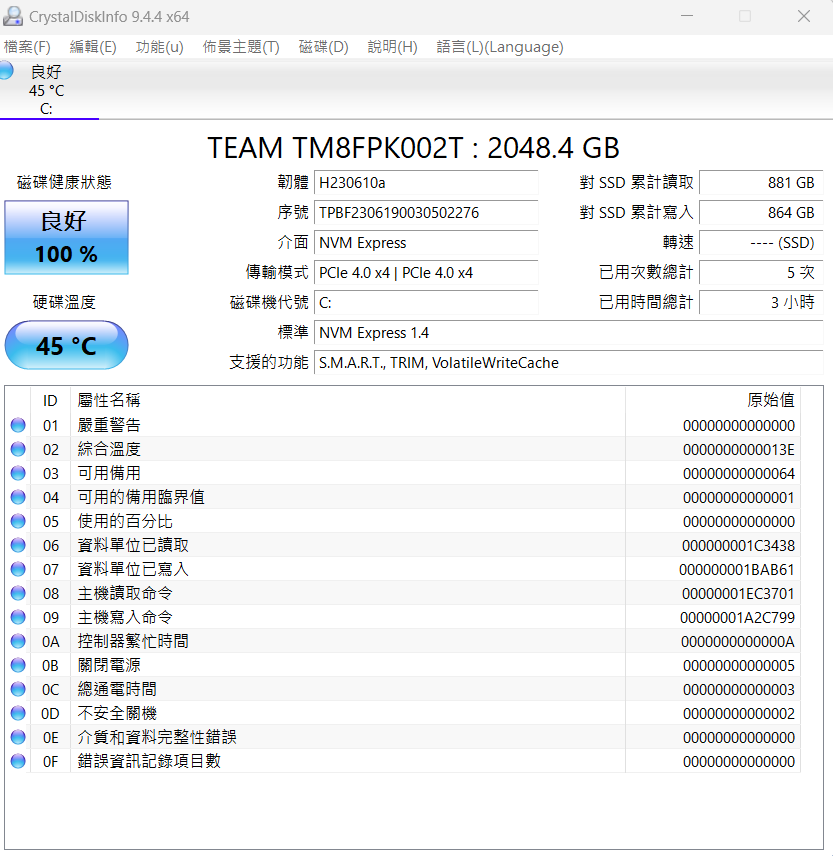This screenshot has width=833, height=856.
Task: Click the CrystalDiskInfo app icon in title bar
Action: tap(14, 16)
